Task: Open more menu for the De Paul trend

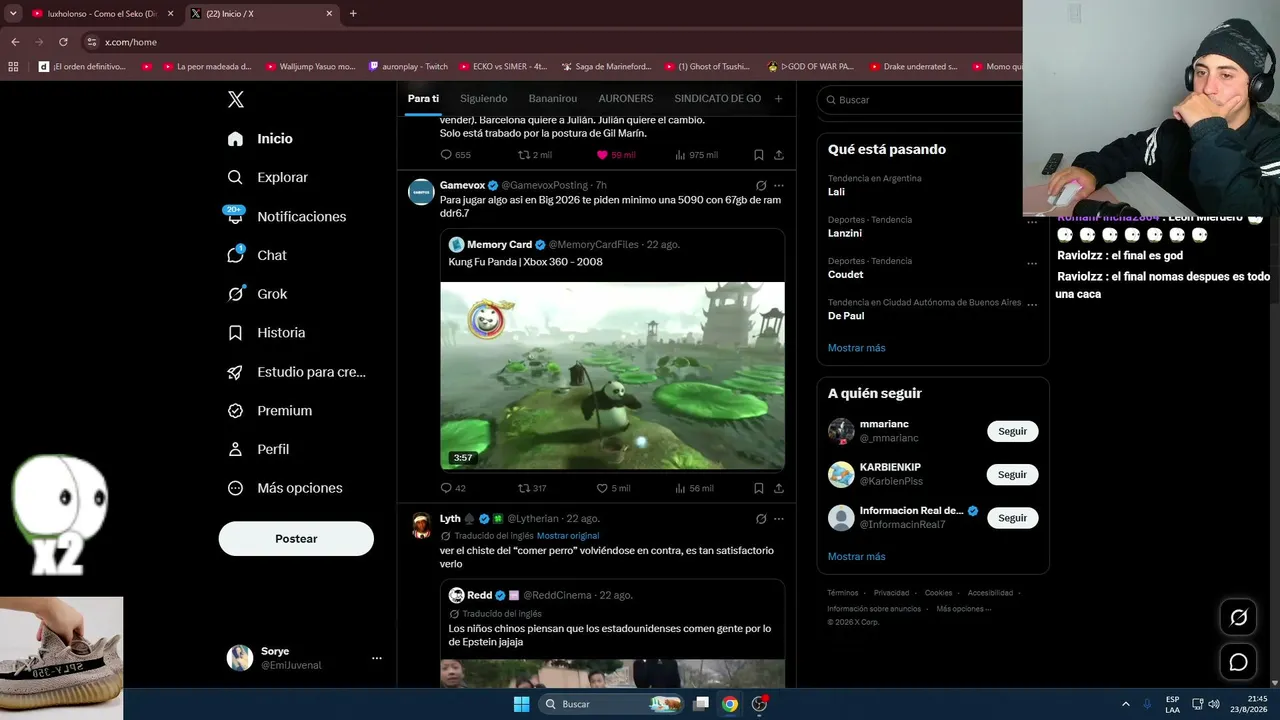Action: [1032, 305]
